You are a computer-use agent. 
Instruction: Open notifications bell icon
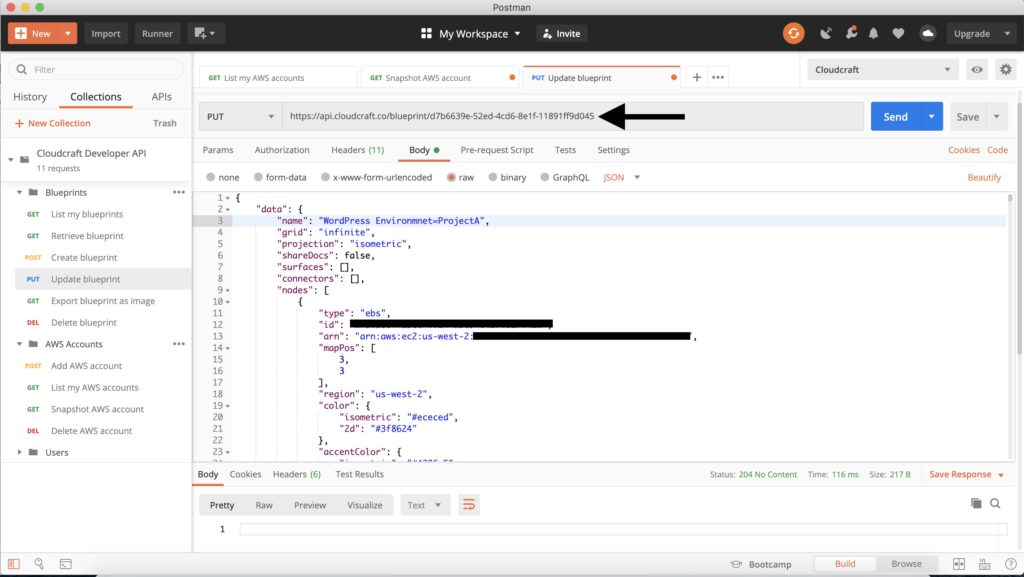[875, 33]
